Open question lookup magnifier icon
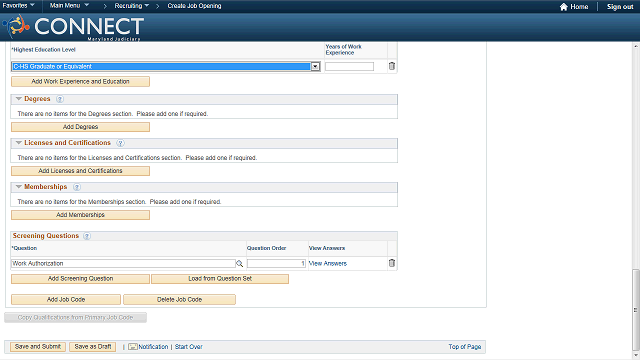 240,264
